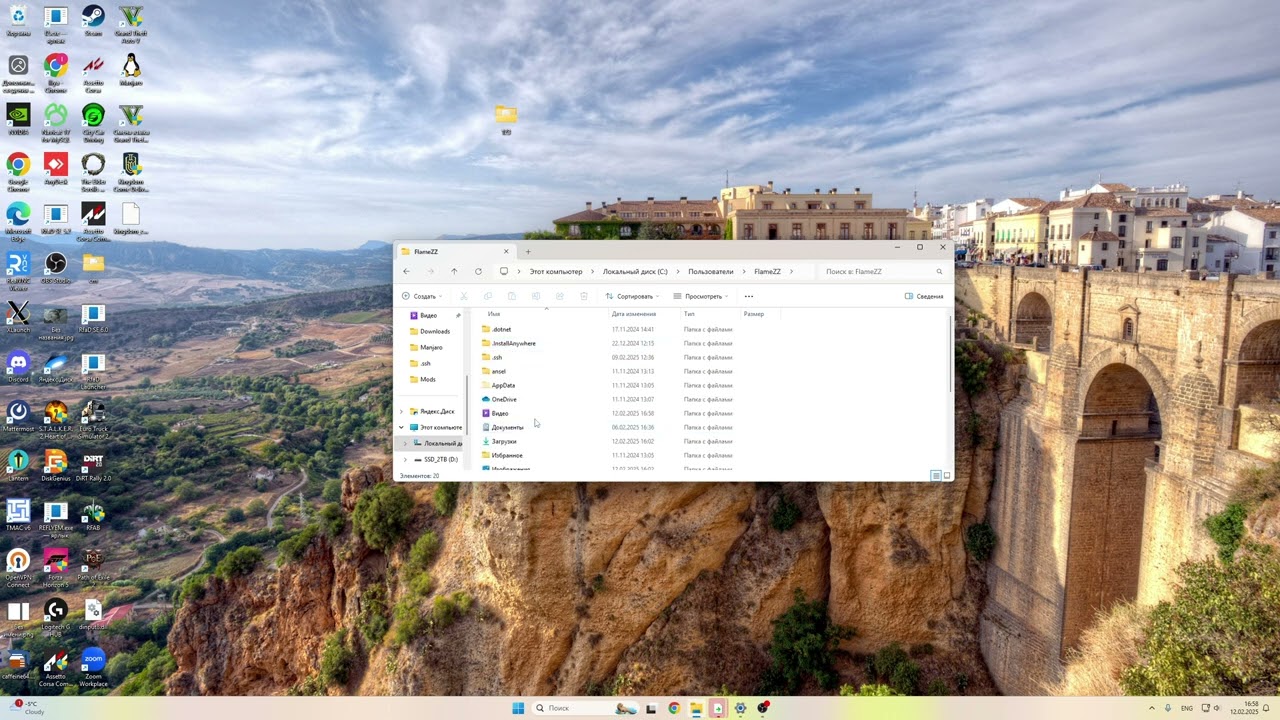Select Forza Horizon 5 desktop icon
1280x720 pixels.
coord(56,567)
